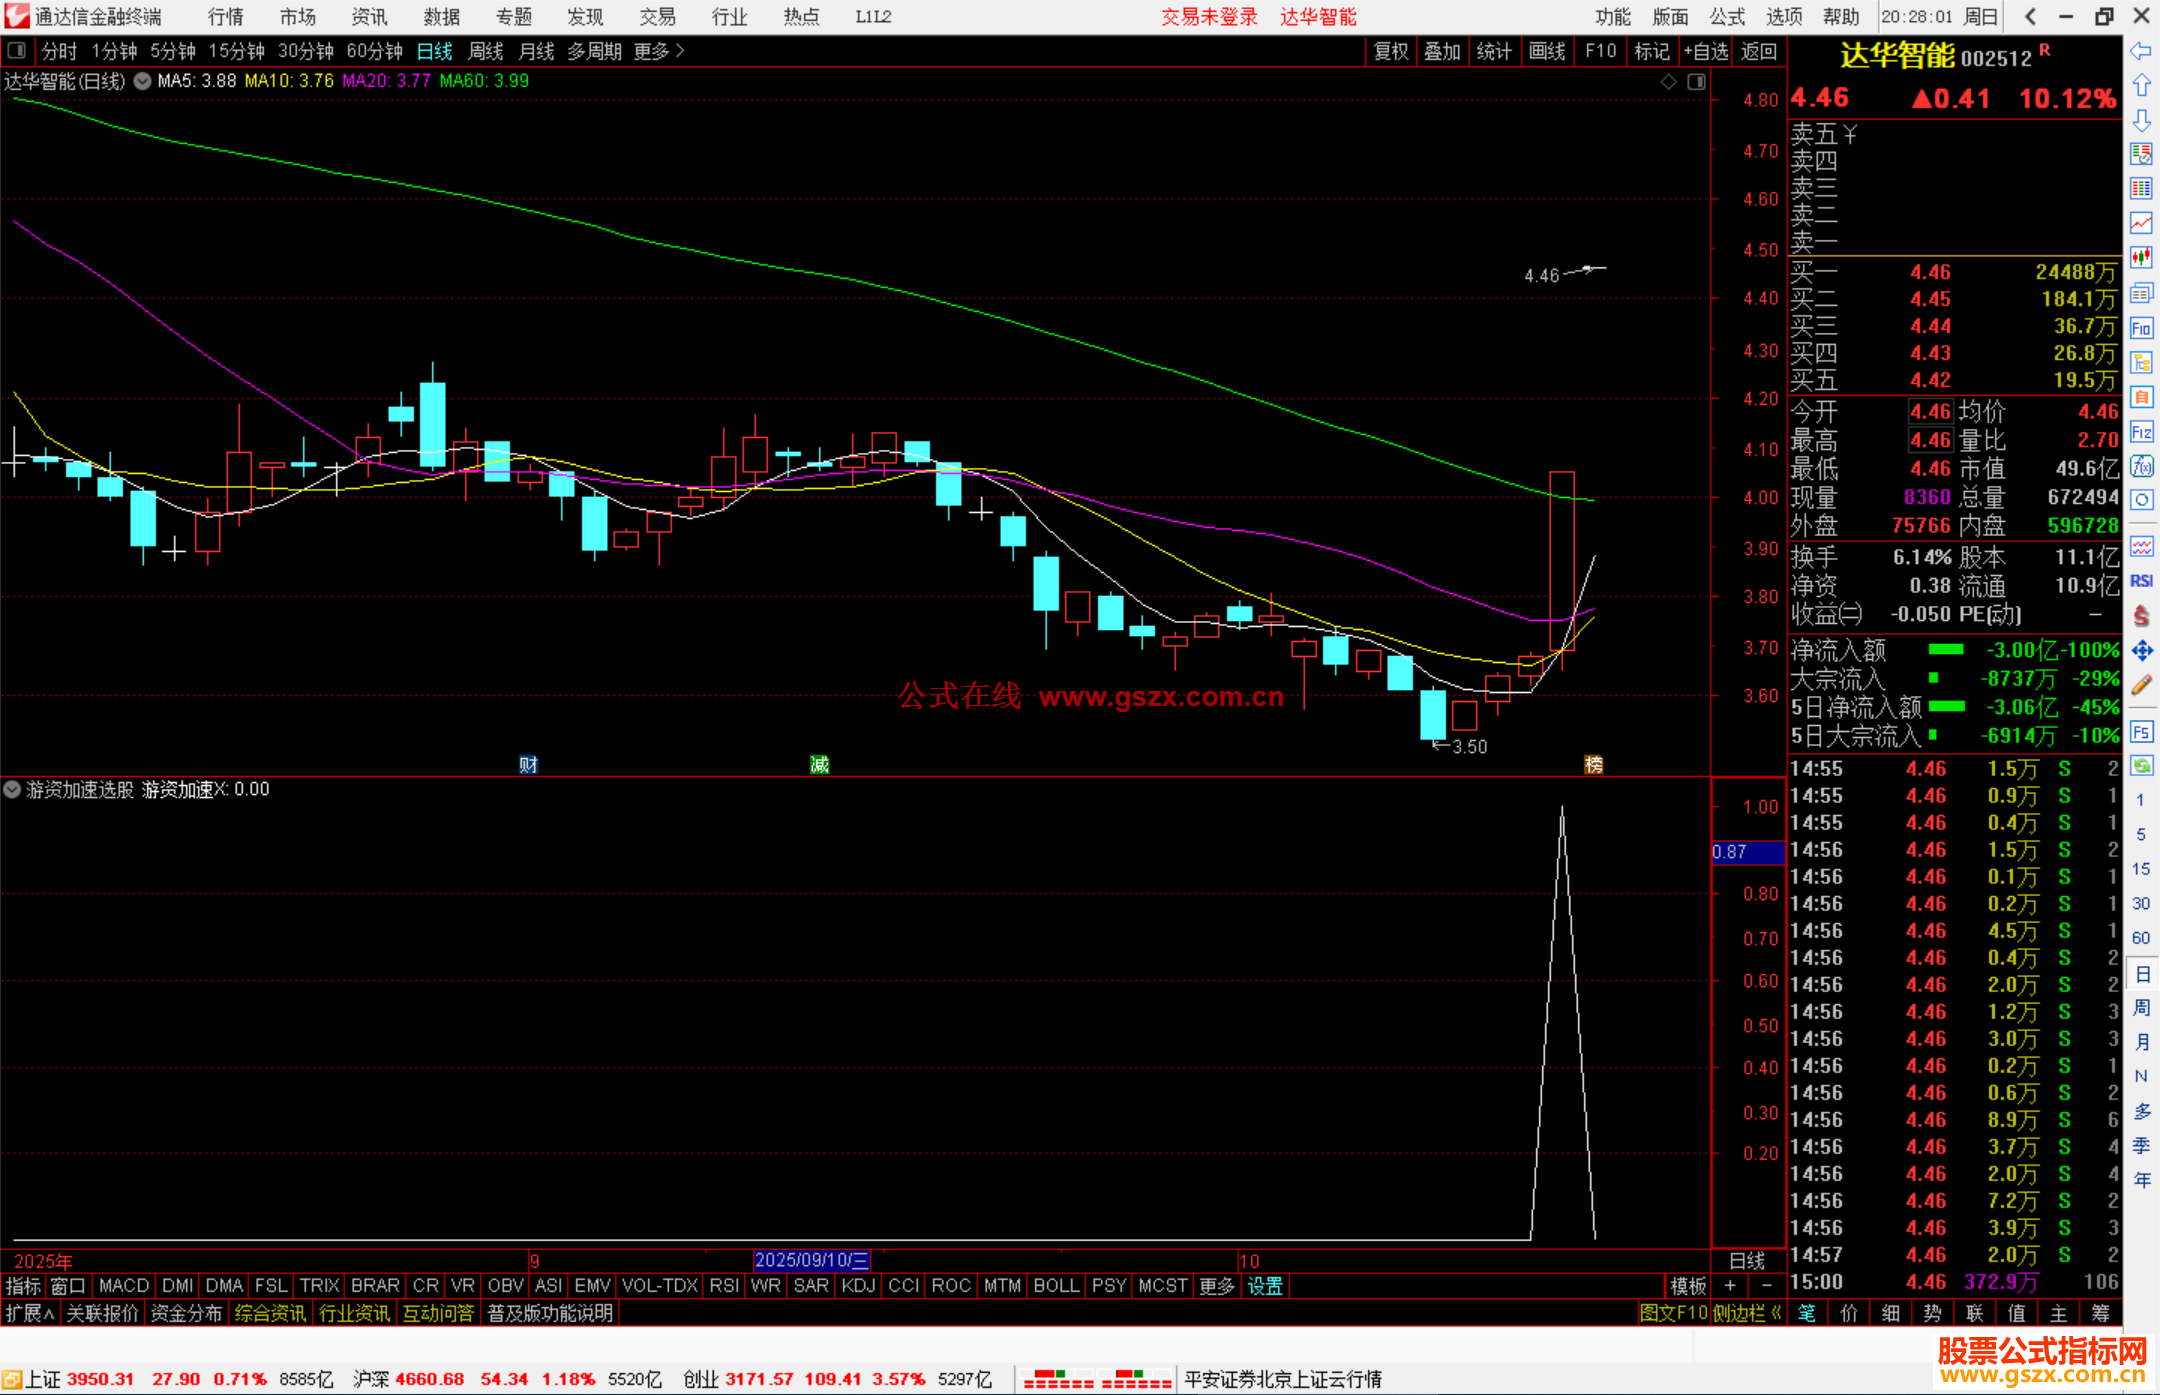Open the 资讯 menu

coord(369,17)
